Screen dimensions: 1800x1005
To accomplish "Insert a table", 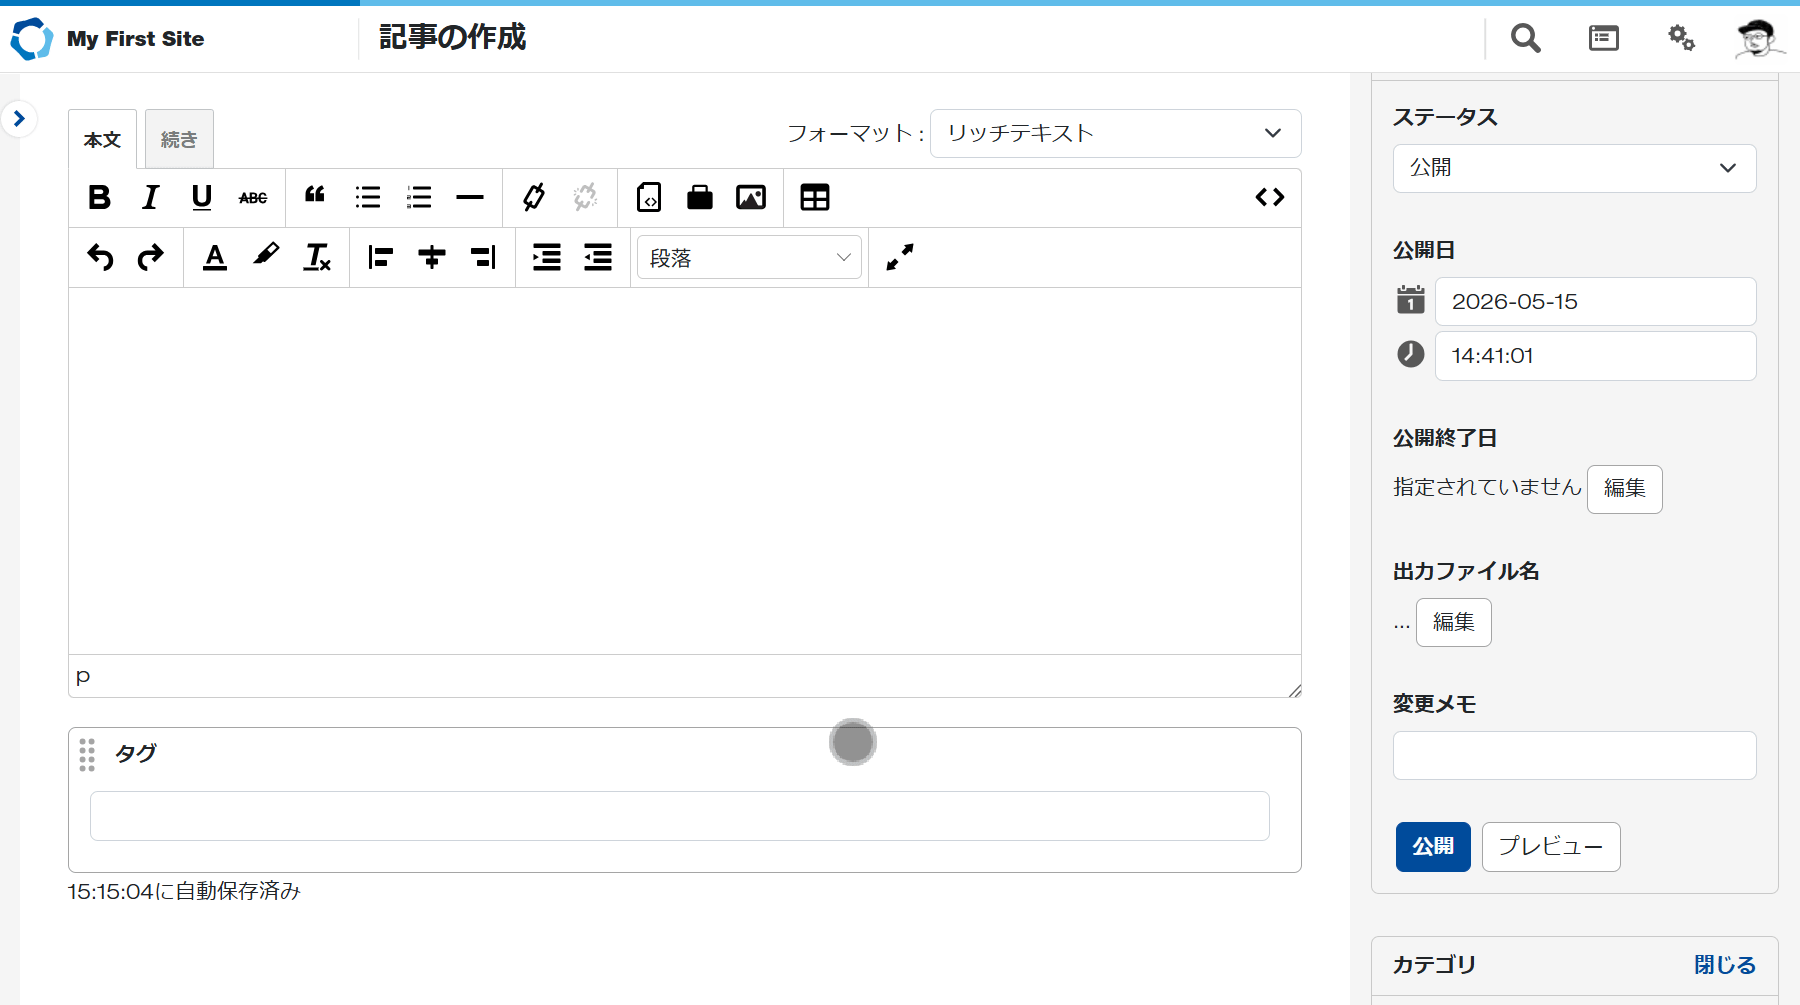I will click(815, 197).
